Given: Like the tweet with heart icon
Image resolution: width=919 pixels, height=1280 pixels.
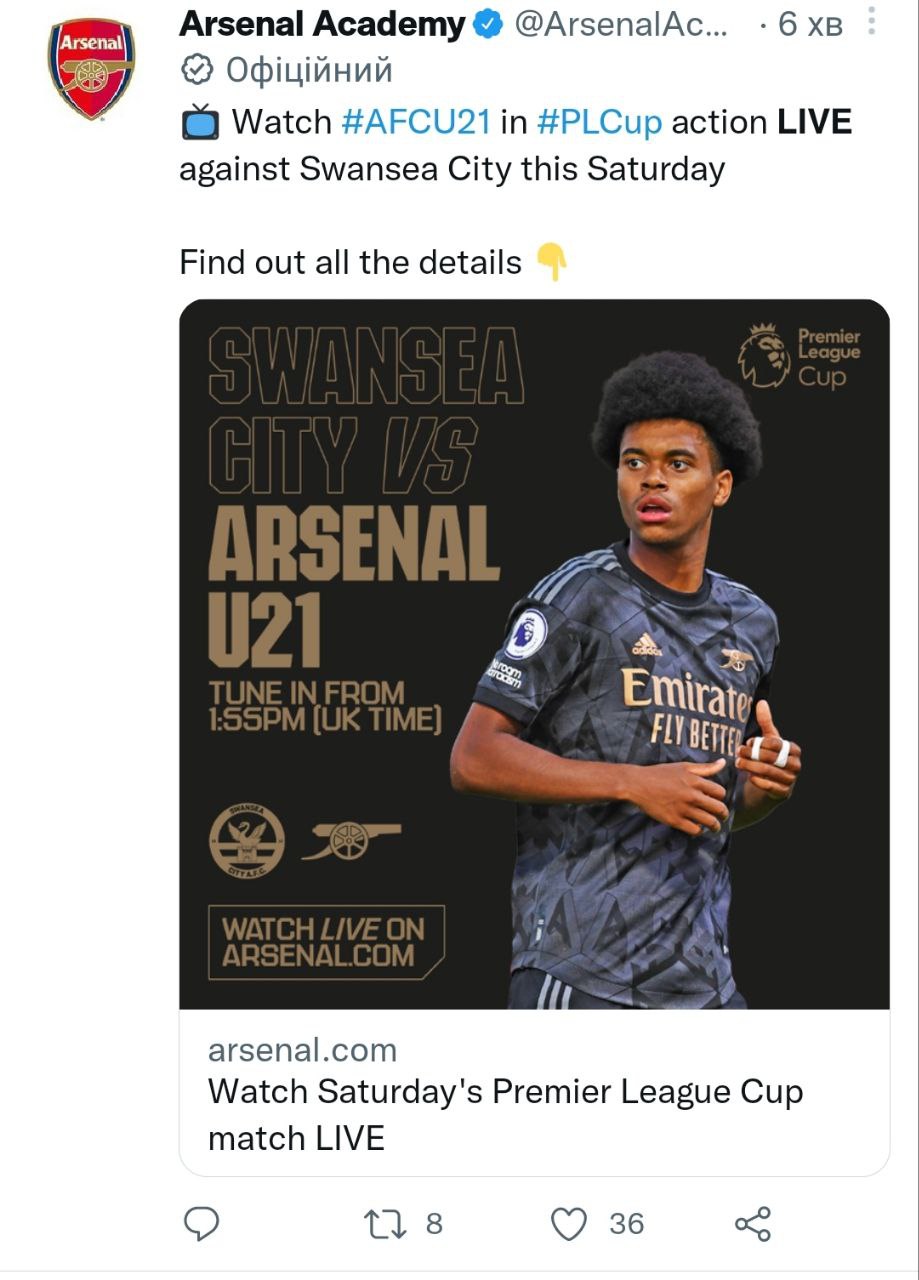Looking at the screenshot, I should pos(570,1223).
